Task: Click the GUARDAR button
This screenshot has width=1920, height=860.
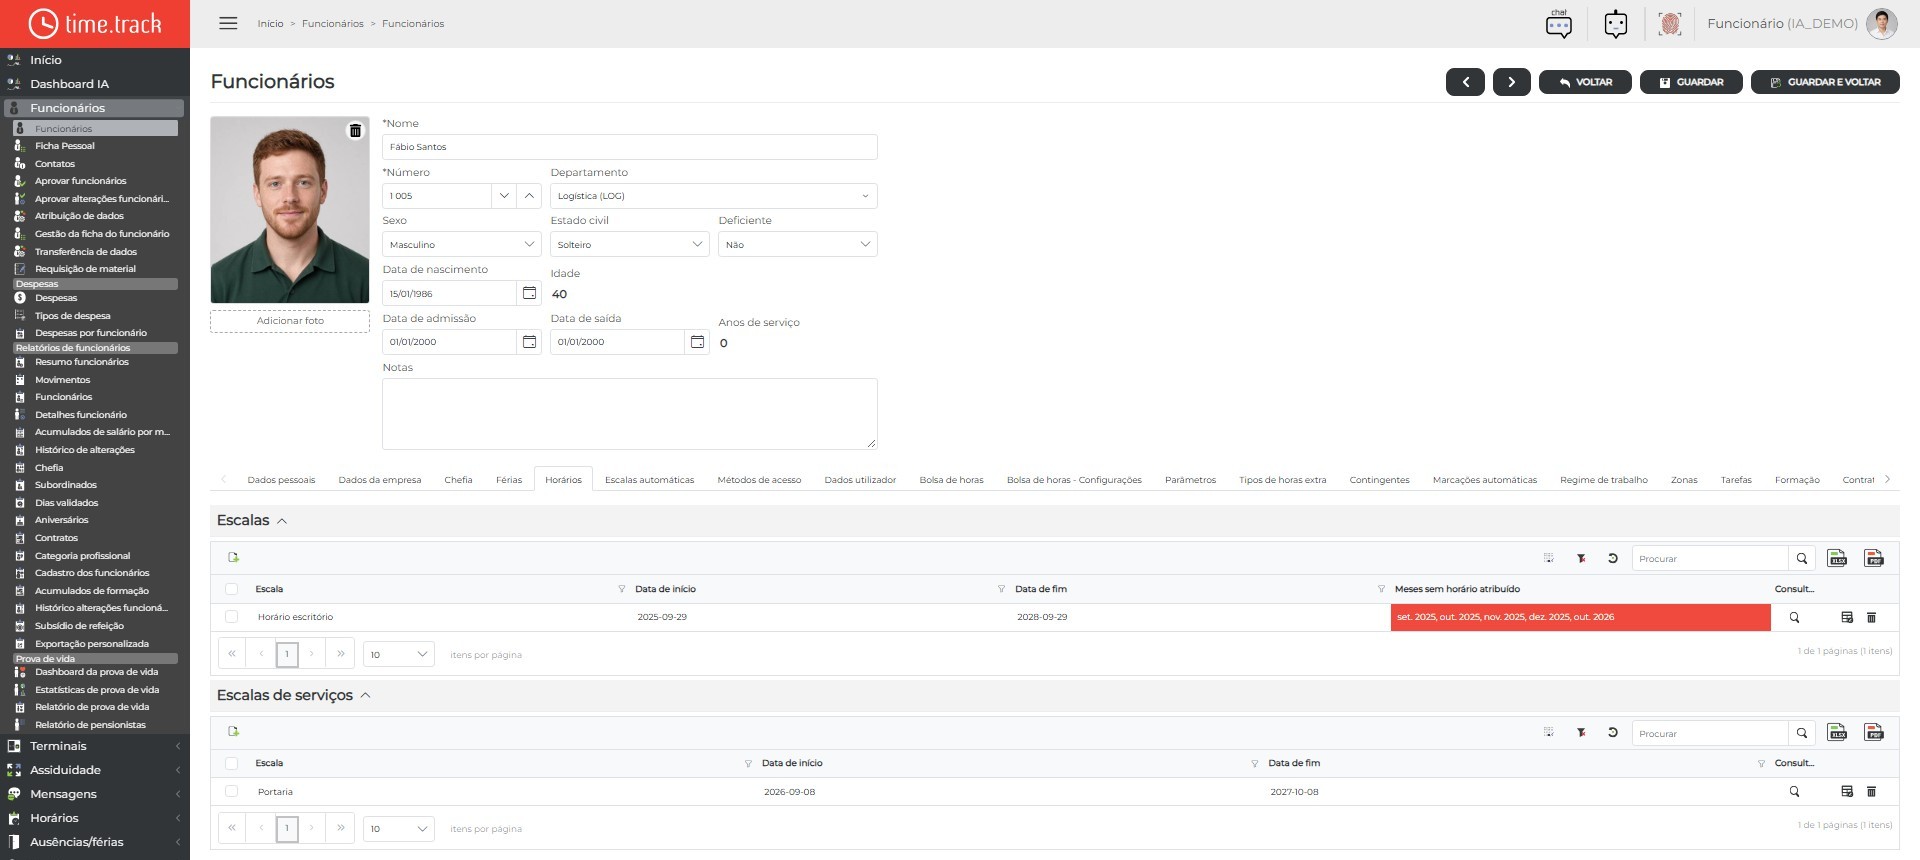Action: pos(1691,82)
